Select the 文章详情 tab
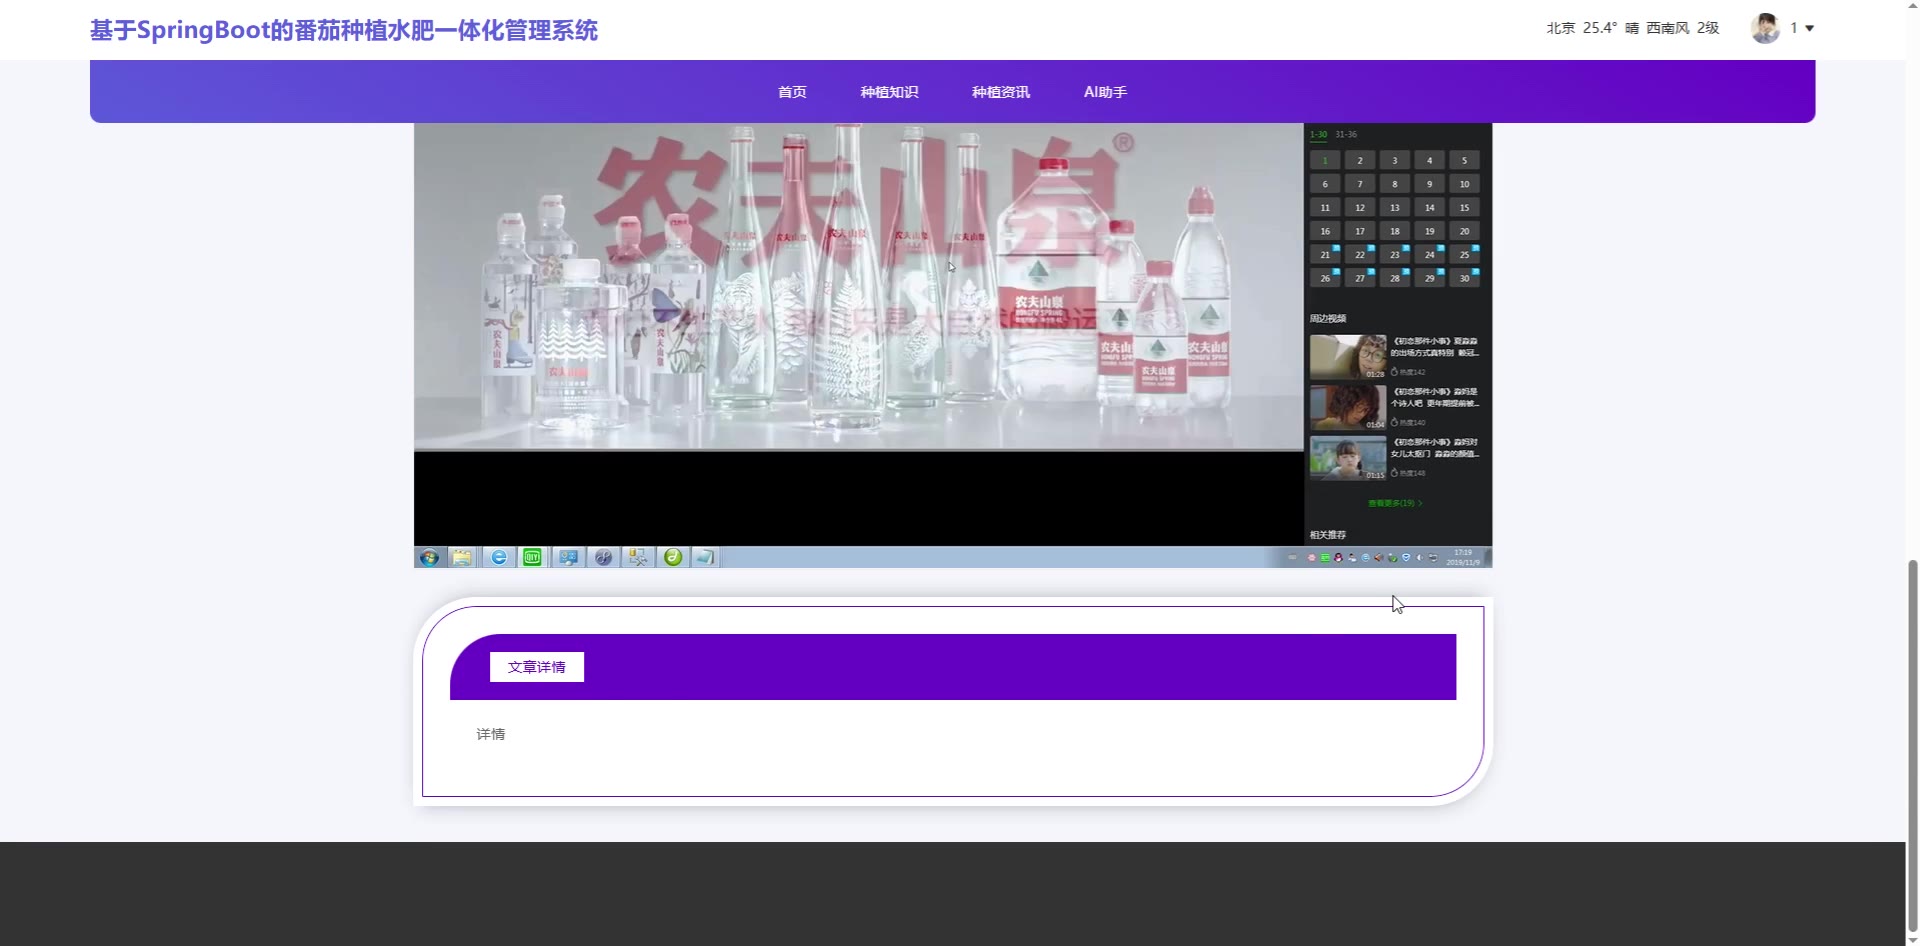Image resolution: width=1920 pixels, height=946 pixels. pos(537,667)
